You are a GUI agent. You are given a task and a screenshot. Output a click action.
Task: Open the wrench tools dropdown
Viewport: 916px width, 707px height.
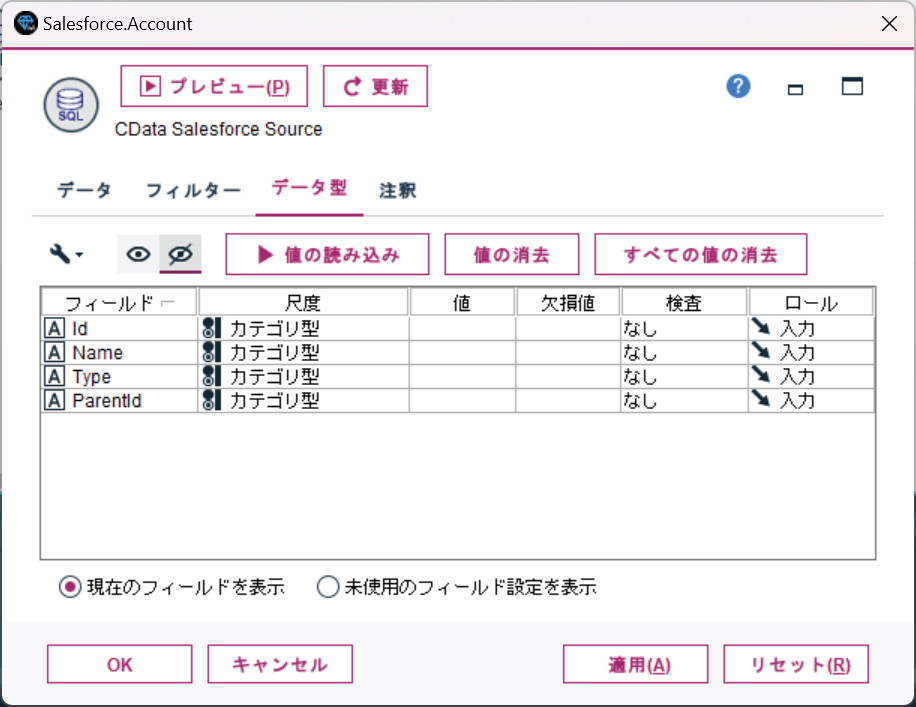(66, 255)
